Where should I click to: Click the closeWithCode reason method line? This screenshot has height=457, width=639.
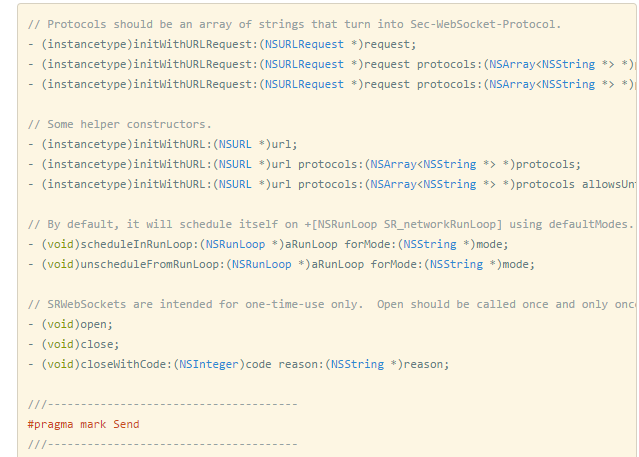(238, 364)
